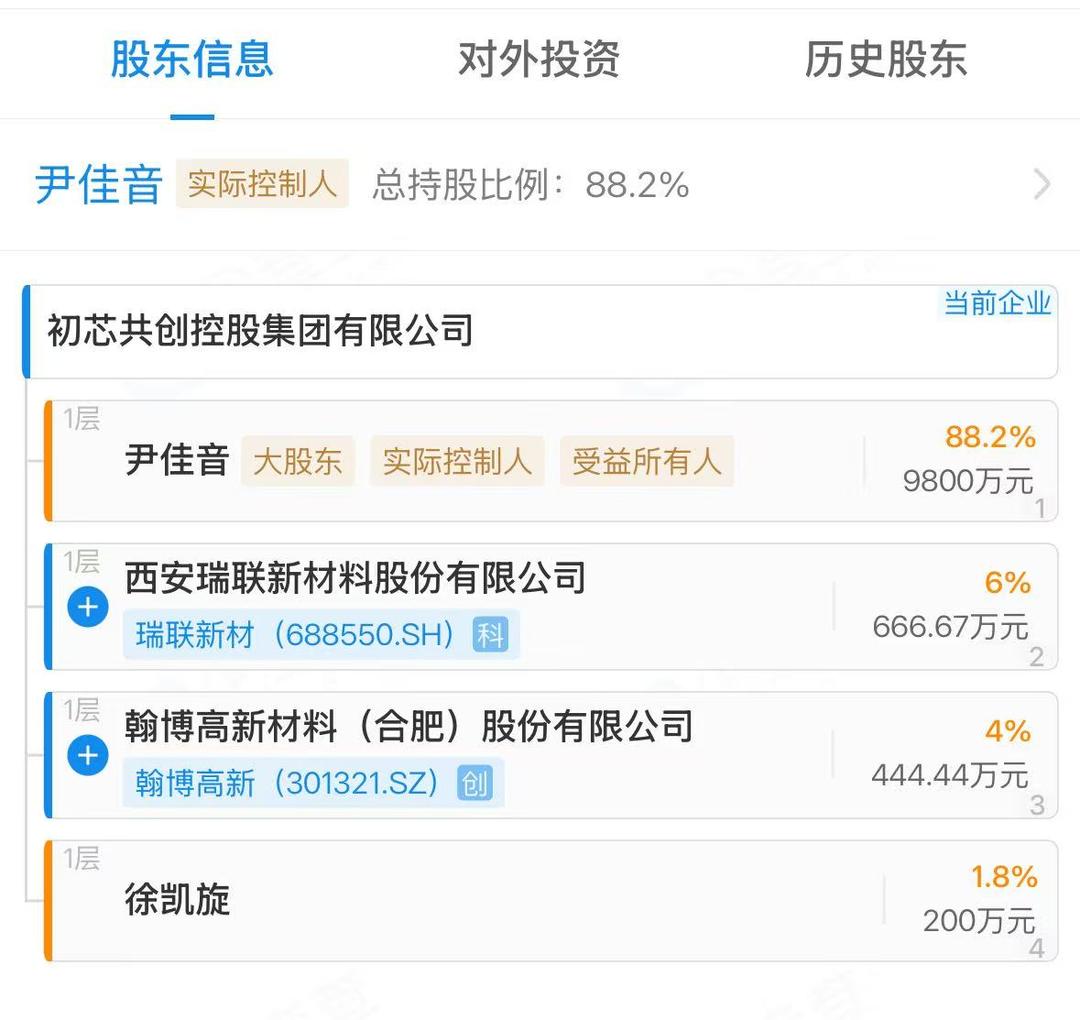Click the 大股东 tag on 尹佳音 row
1080x1020 pixels.
tap(297, 461)
